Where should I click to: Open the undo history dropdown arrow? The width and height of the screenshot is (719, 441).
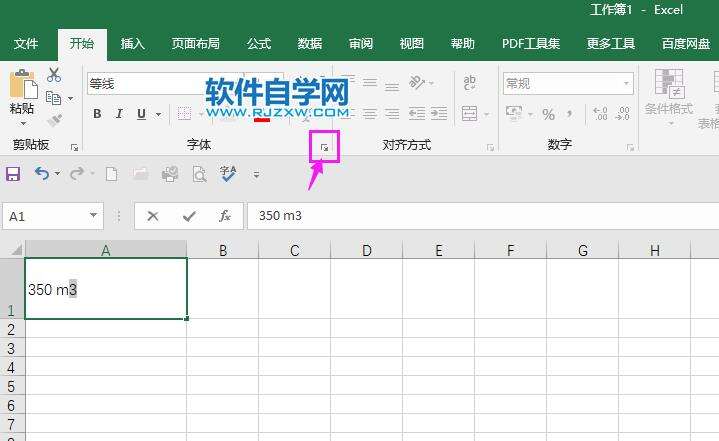[x=57, y=174]
